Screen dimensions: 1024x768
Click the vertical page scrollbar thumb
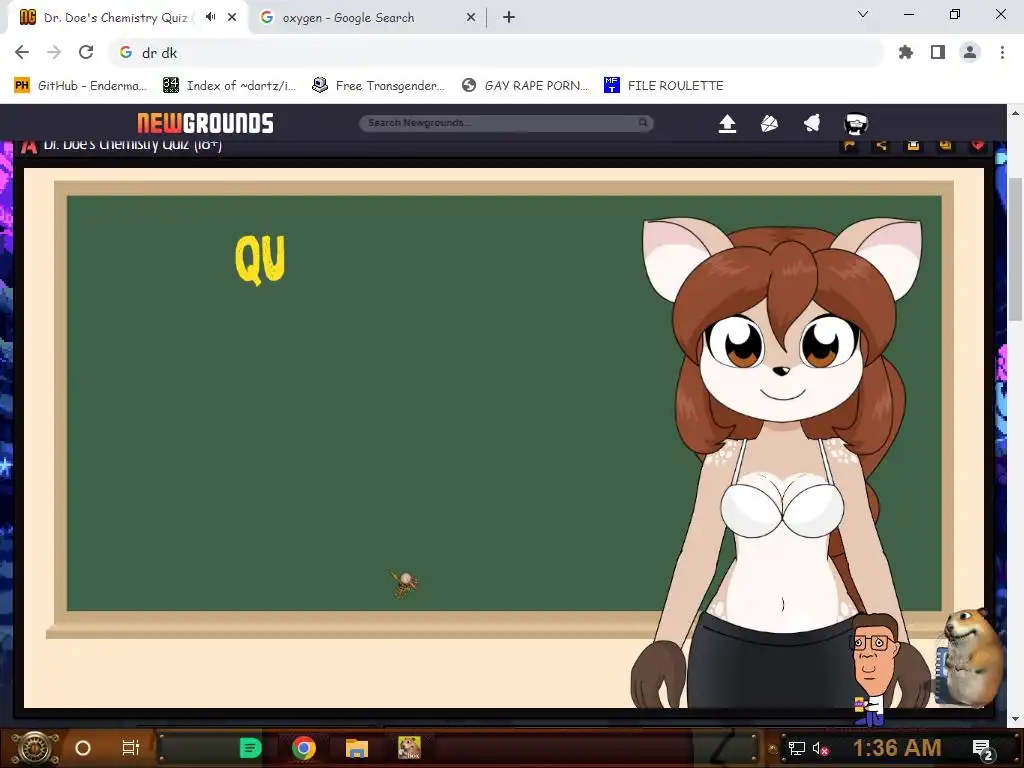pos(1016,249)
